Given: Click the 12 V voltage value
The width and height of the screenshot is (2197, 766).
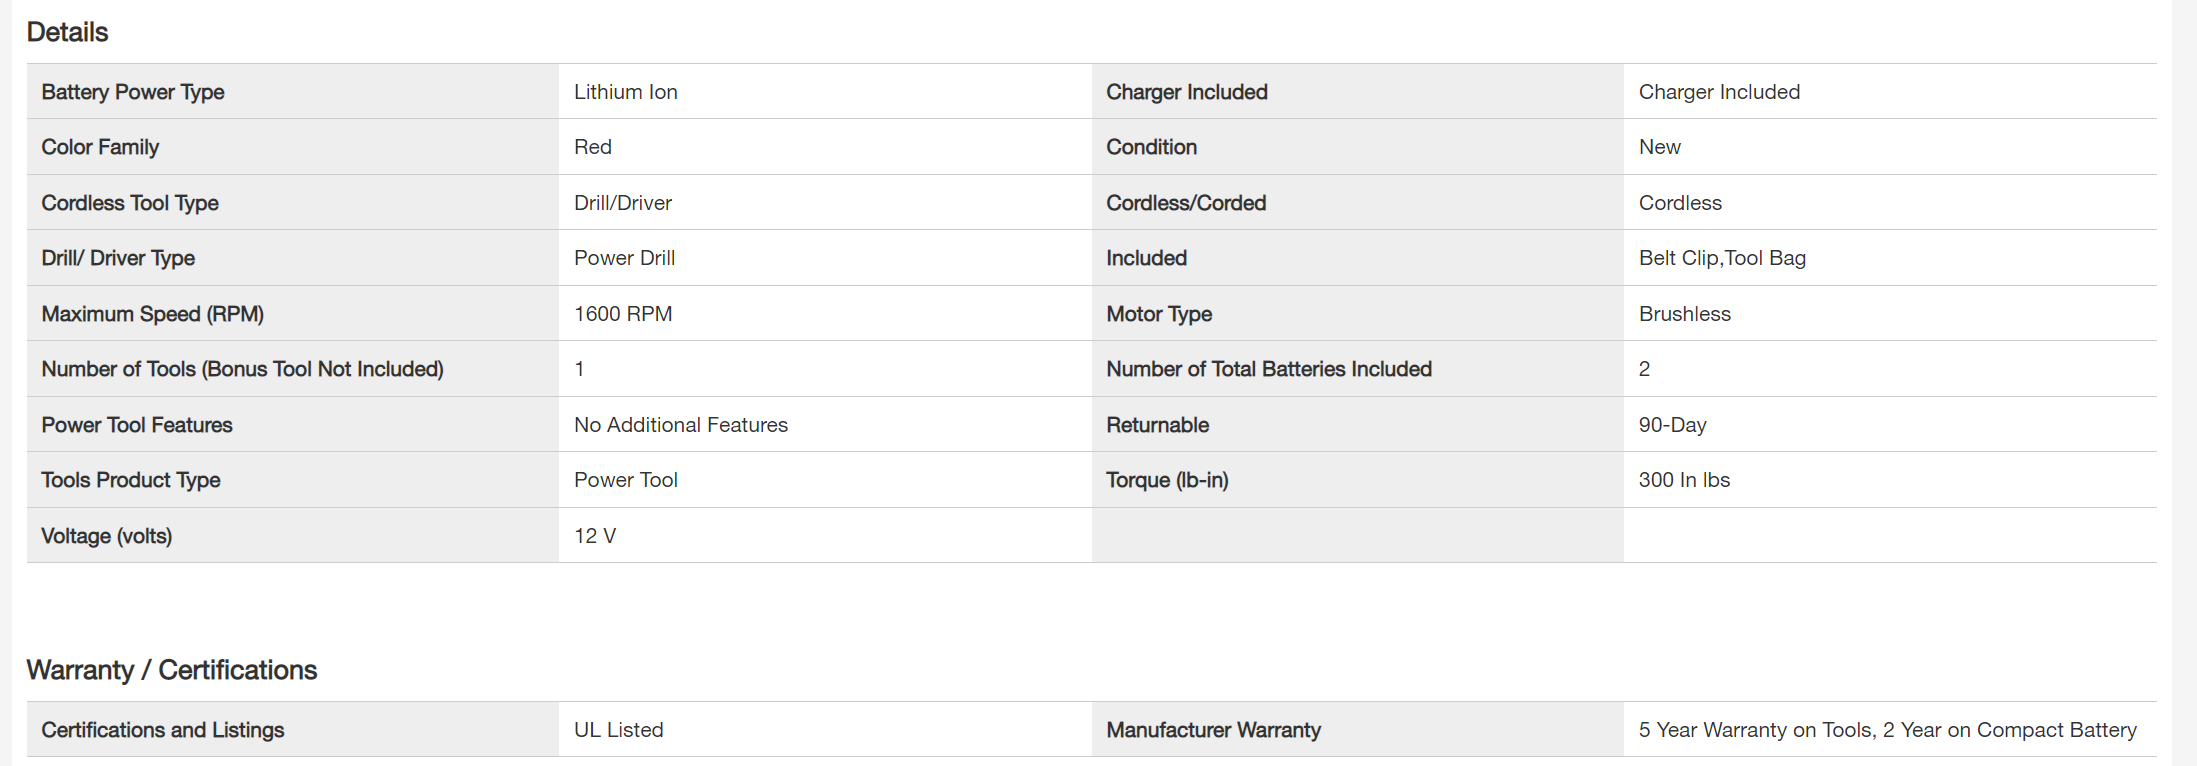Looking at the screenshot, I should pos(595,536).
